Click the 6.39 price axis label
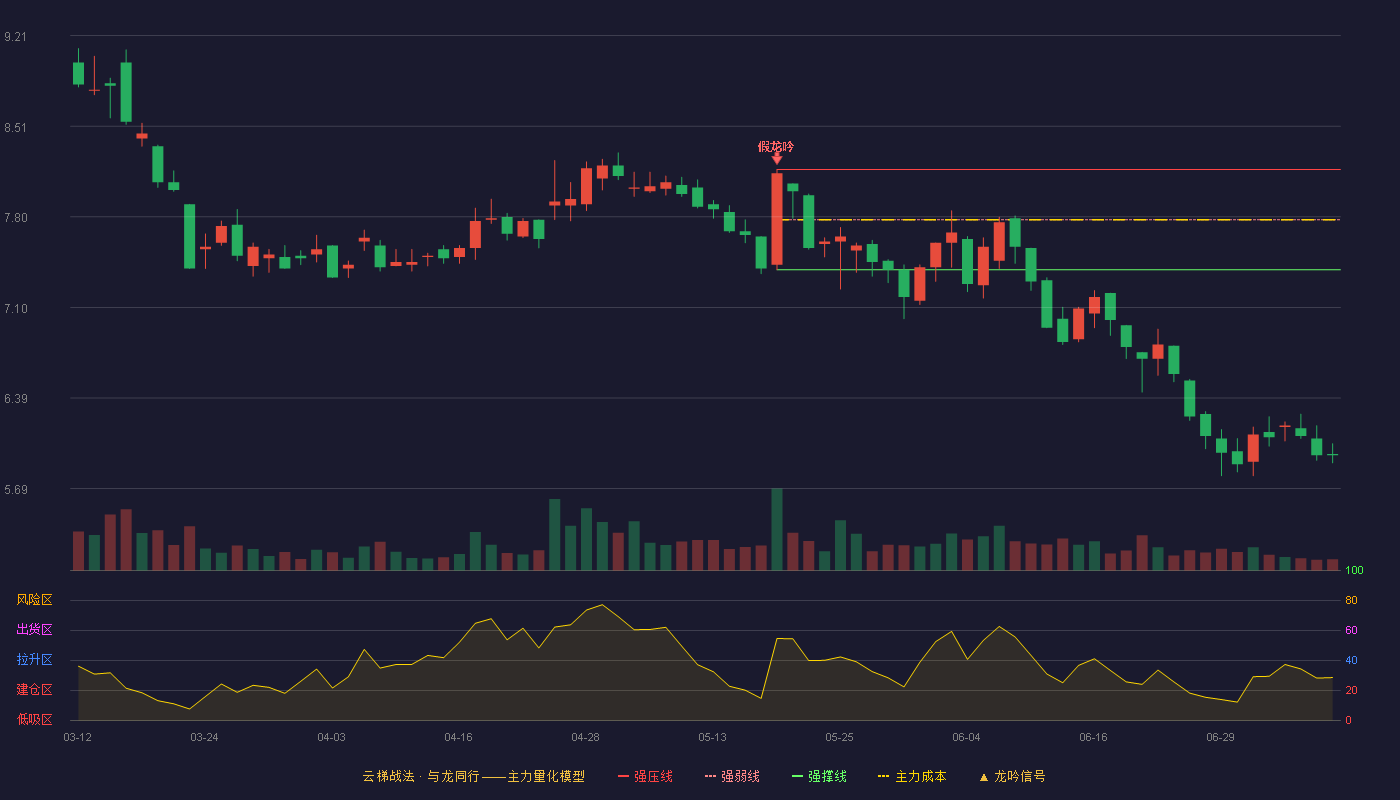Viewport: 1400px width, 800px height. [15, 398]
